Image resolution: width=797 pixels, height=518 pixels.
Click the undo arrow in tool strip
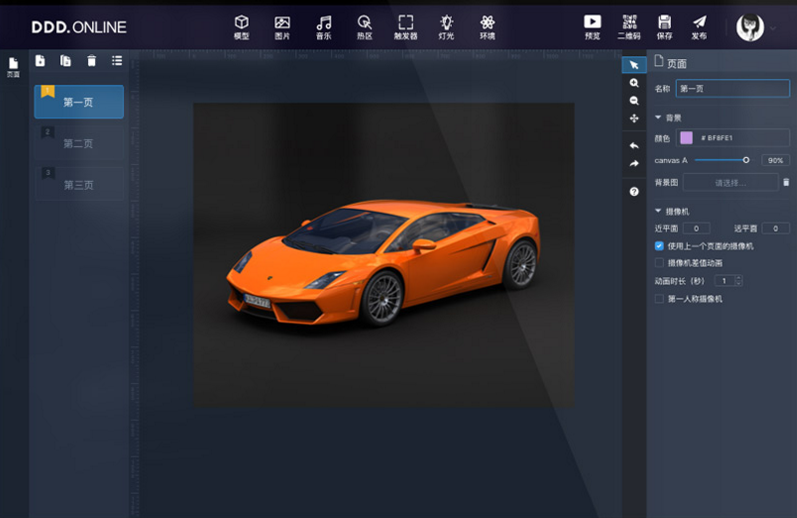[x=634, y=146]
